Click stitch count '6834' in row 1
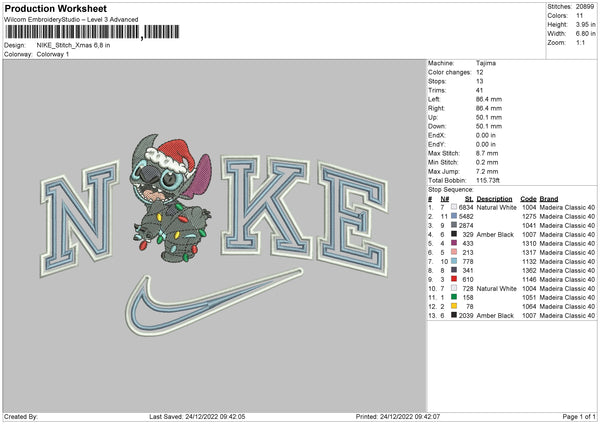600x424 pixels. 466,207
